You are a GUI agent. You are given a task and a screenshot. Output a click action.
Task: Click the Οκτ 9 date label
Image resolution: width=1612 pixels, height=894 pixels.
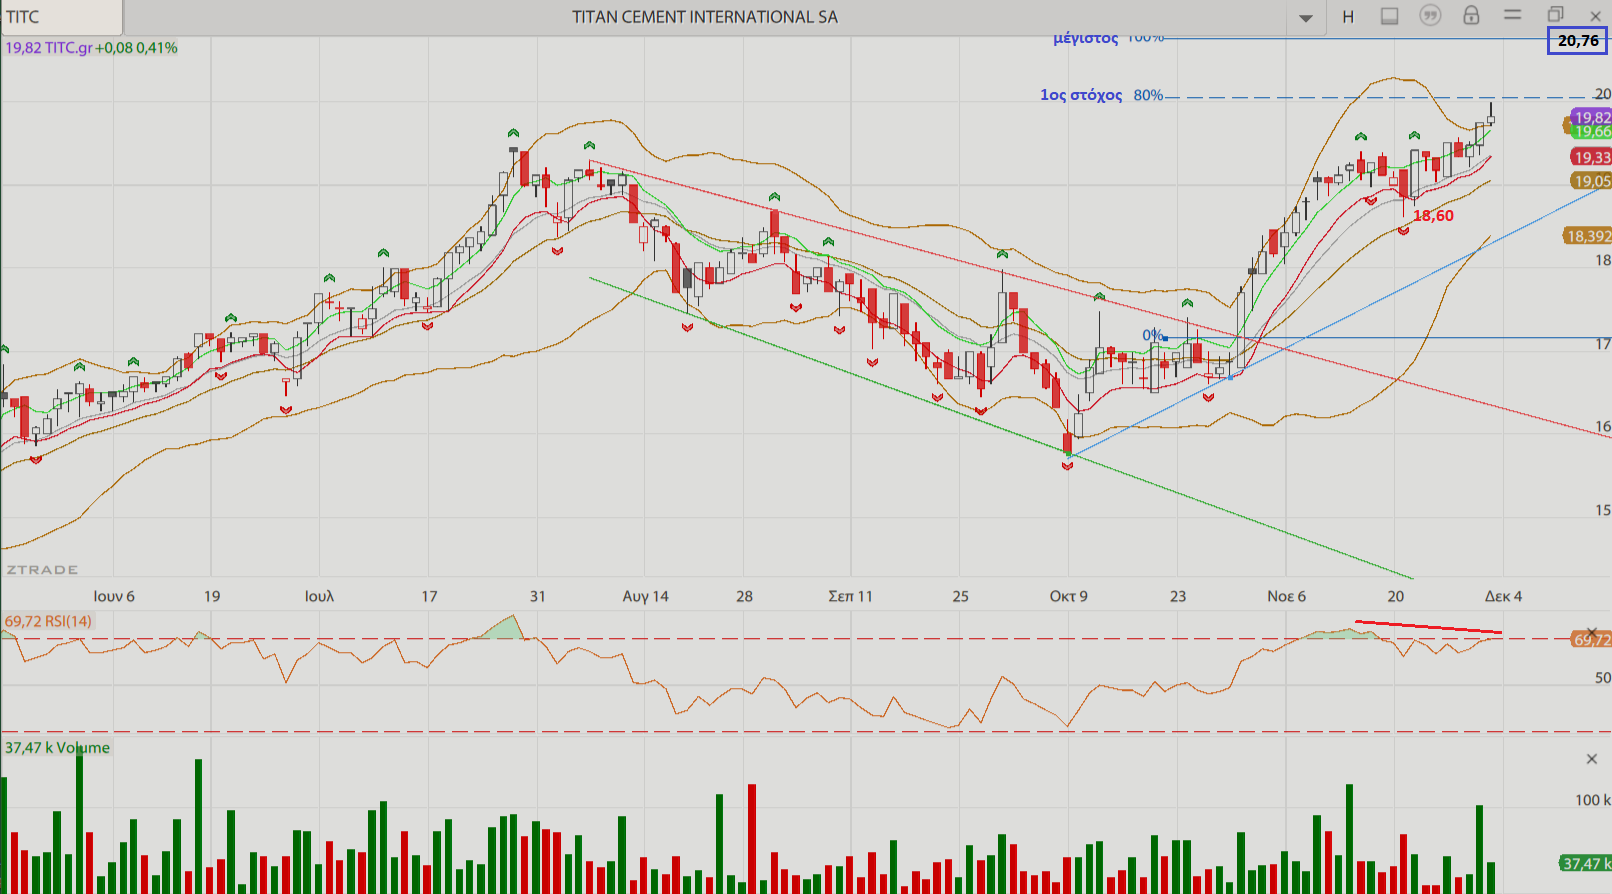[x=1068, y=596]
